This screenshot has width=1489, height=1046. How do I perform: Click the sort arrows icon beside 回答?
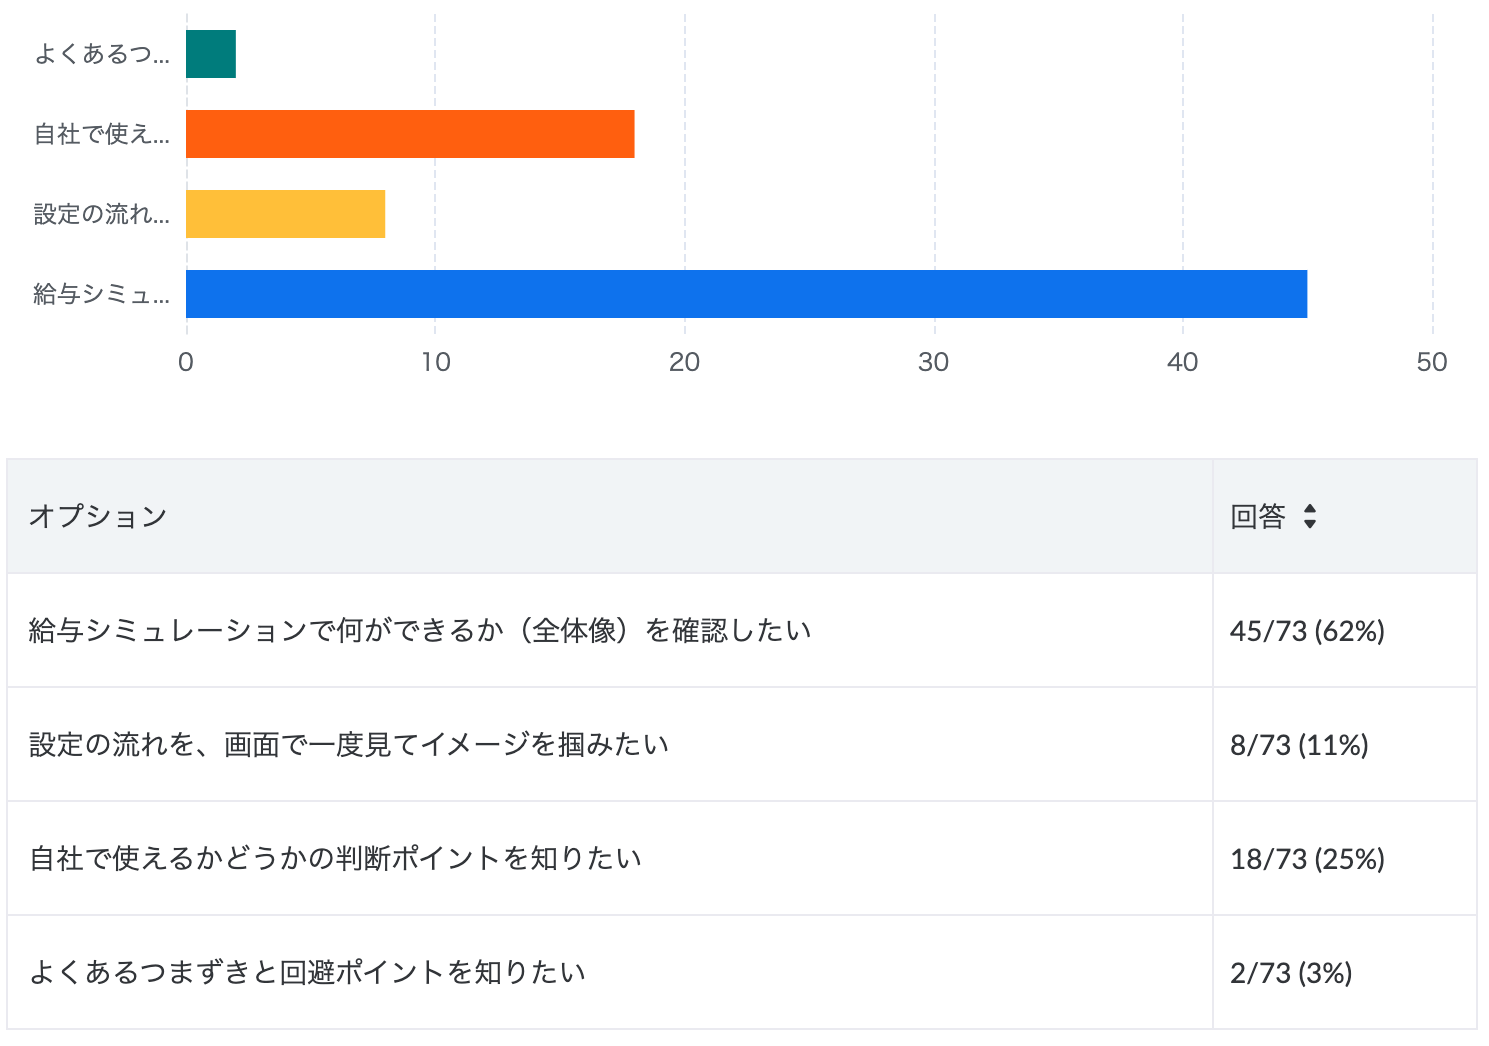(1310, 517)
